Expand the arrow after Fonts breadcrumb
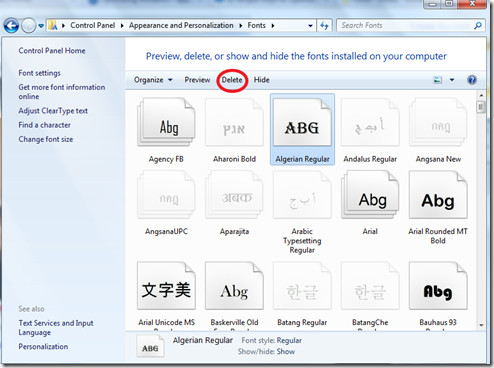This screenshot has width=494, height=368. pos(273,26)
